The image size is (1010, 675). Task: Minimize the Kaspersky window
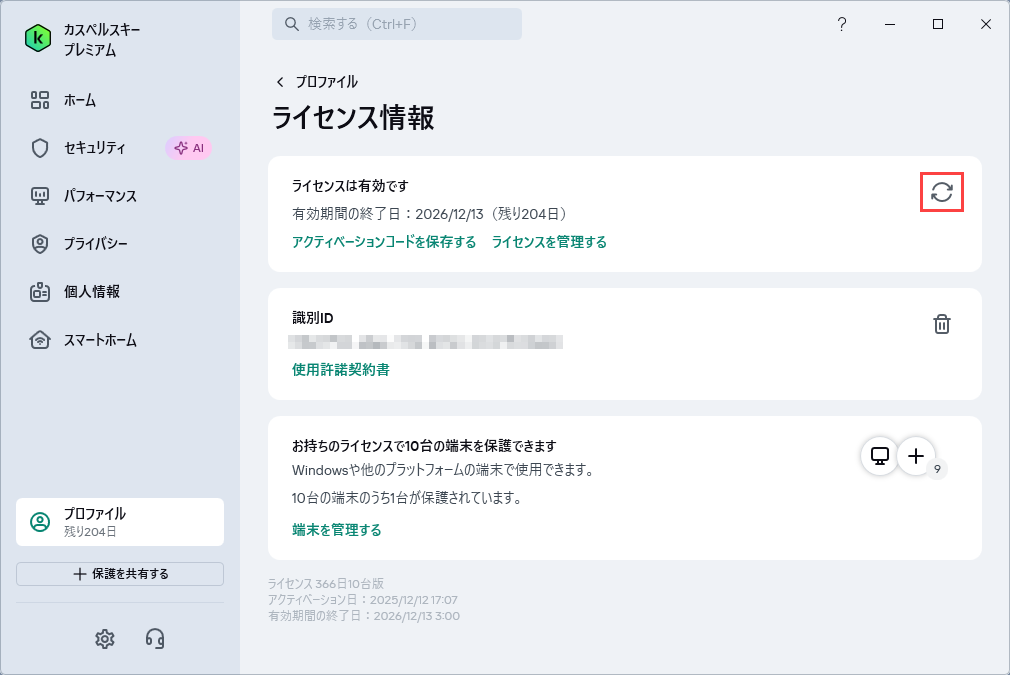click(890, 24)
